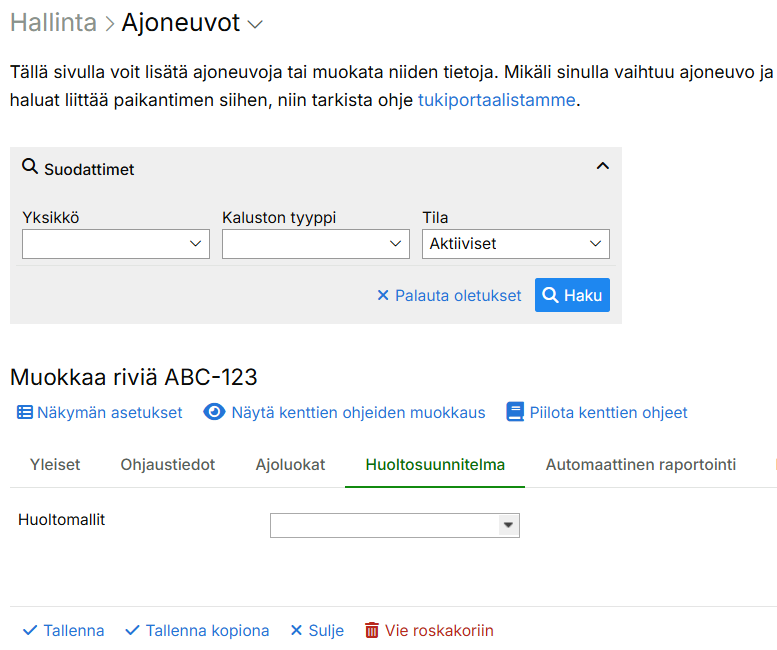Switch to the Yleiset tab

click(x=55, y=465)
